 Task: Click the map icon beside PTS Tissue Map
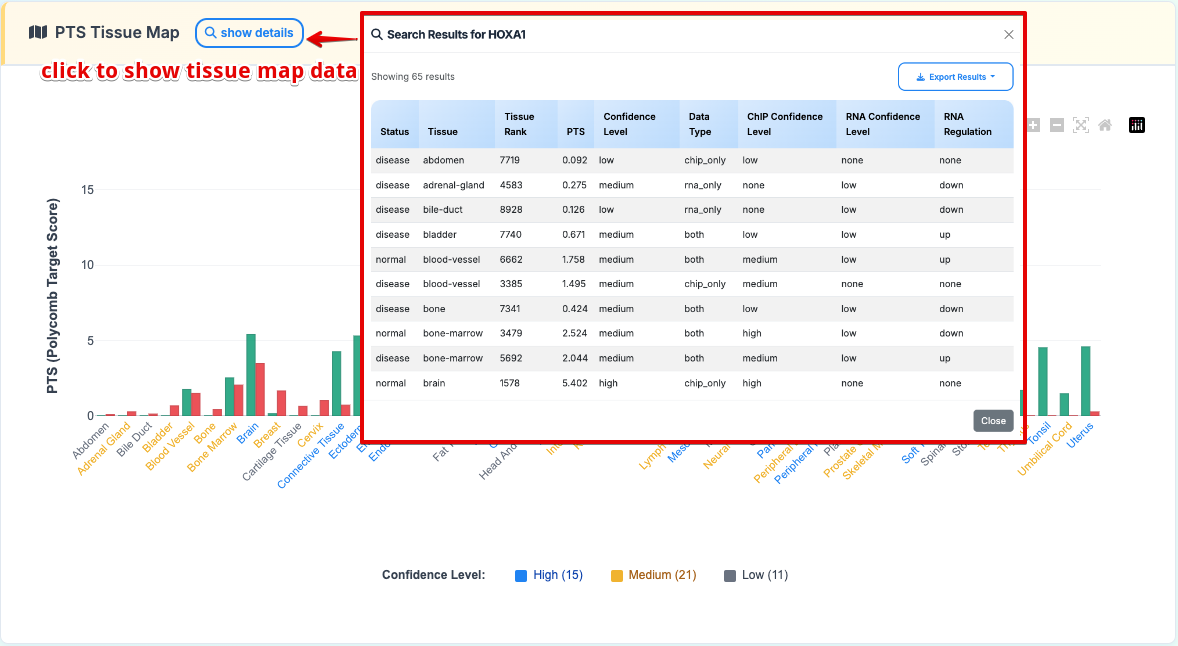click(x=37, y=31)
